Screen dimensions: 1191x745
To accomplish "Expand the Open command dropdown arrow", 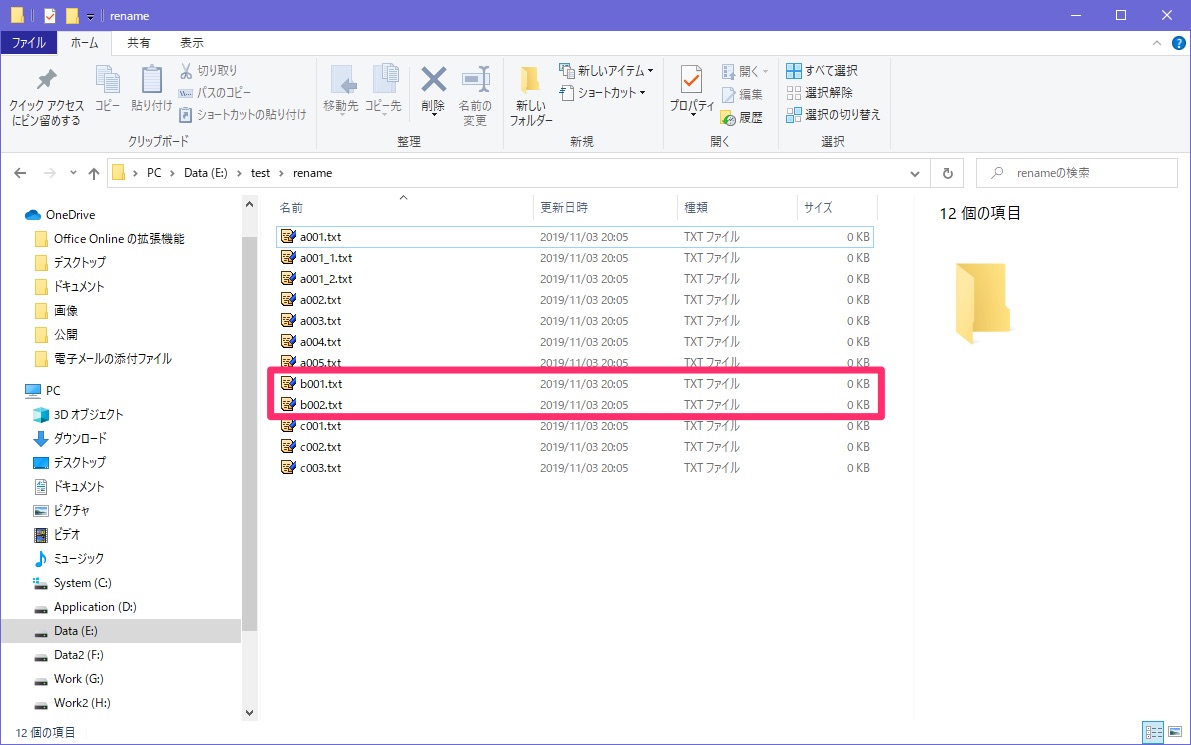I will pyautogui.click(x=766, y=71).
